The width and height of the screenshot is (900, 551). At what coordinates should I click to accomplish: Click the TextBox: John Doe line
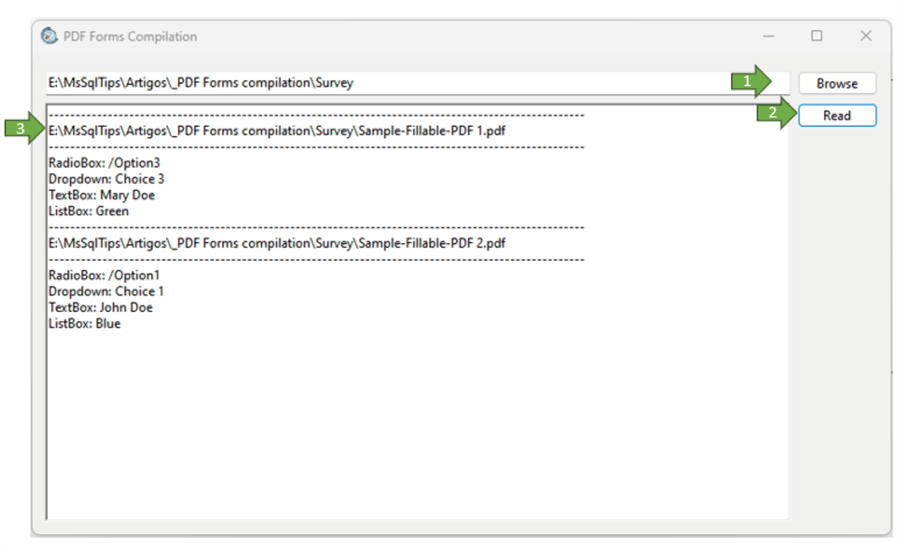tap(100, 307)
